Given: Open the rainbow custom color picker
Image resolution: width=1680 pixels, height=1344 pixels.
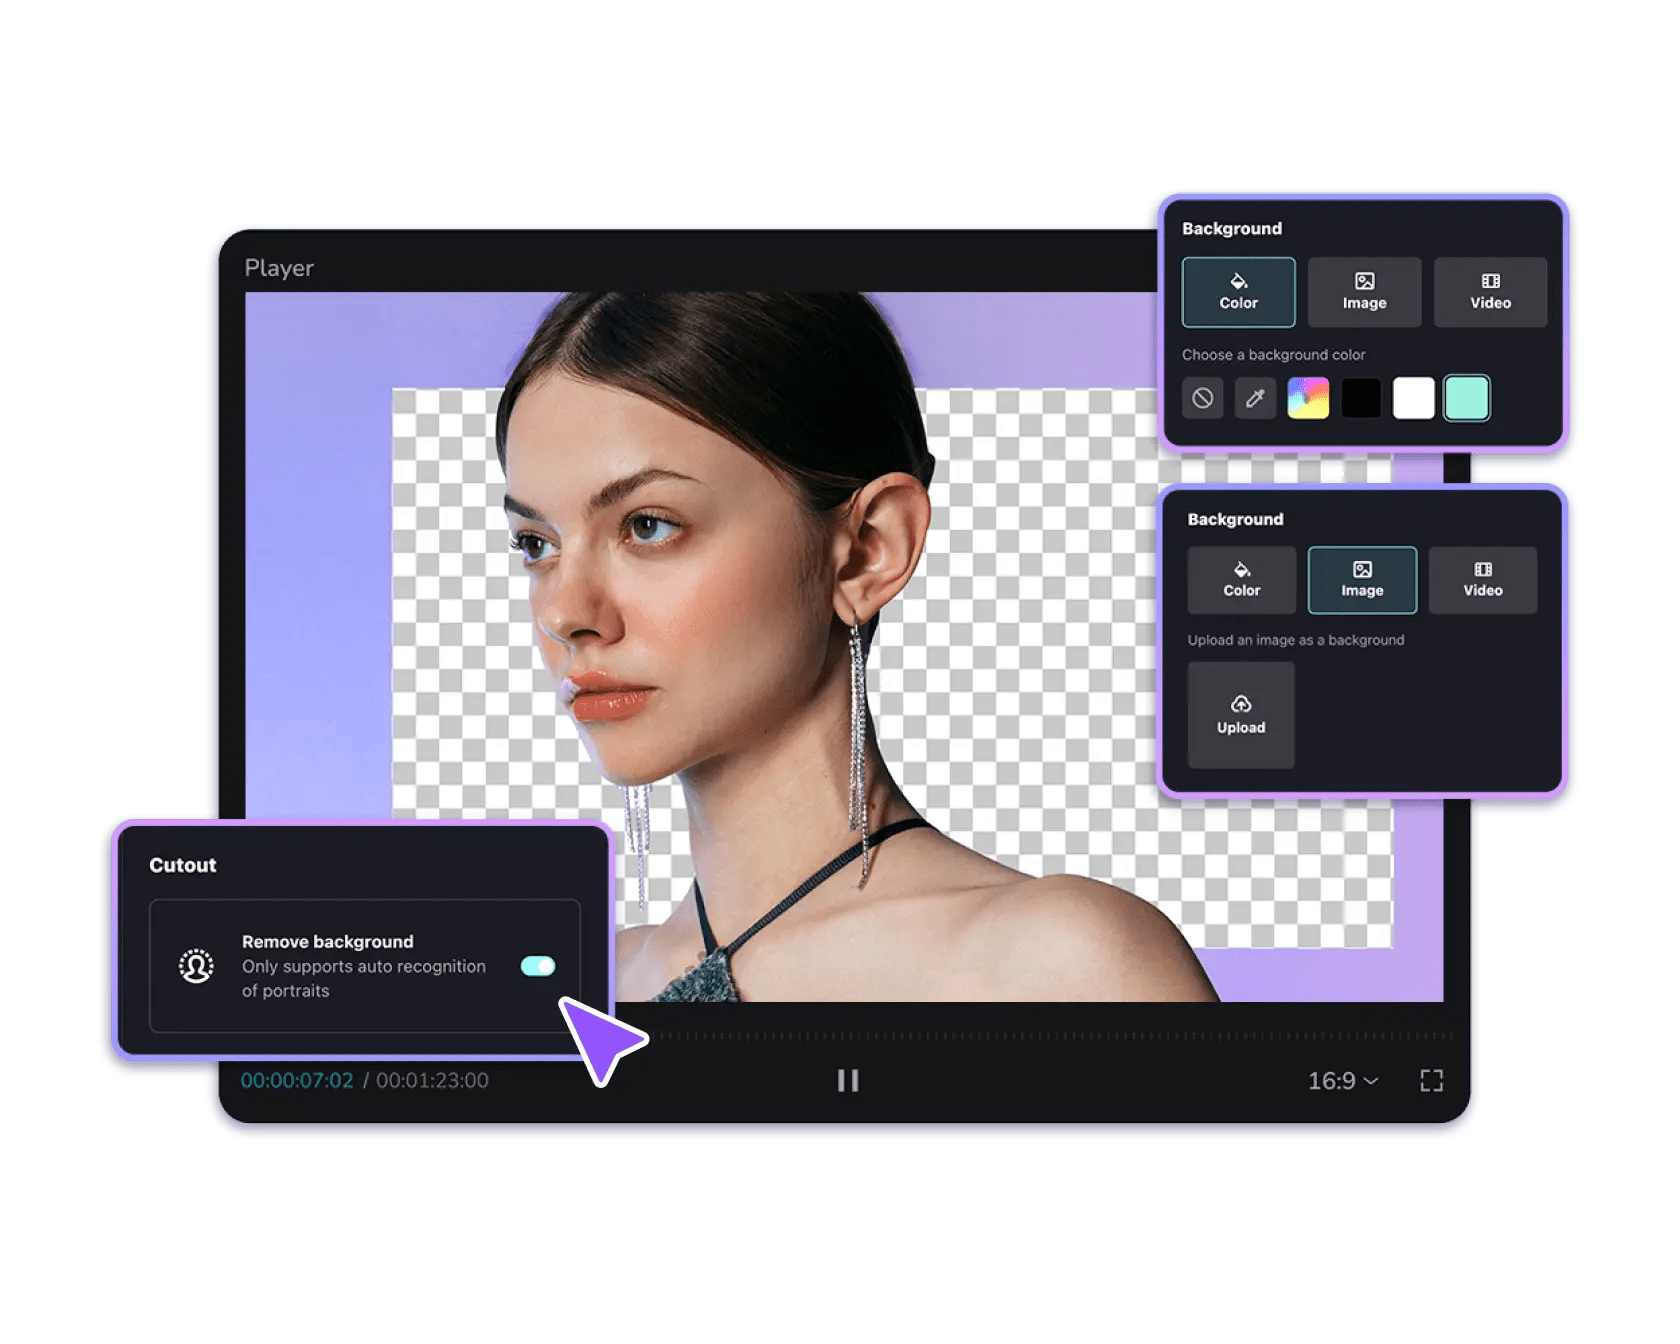Looking at the screenshot, I should click(x=1308, y=398).
